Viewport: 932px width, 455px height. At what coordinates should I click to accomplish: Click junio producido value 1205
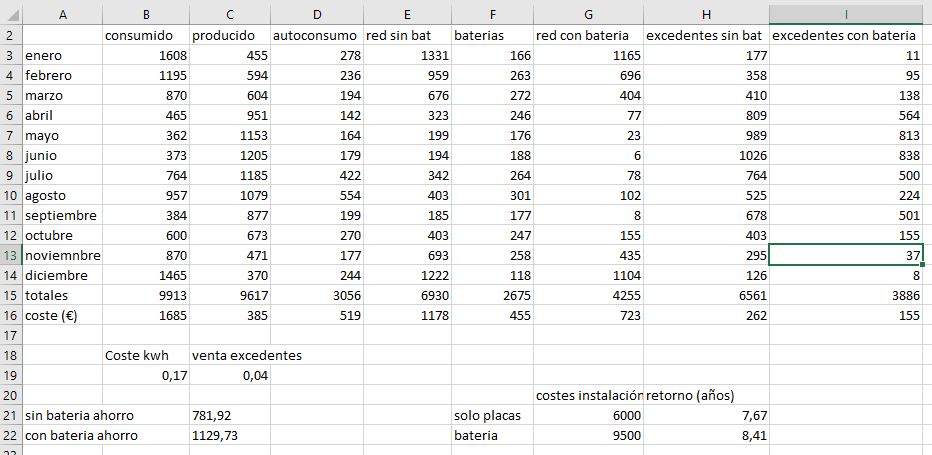coord(230,156)
